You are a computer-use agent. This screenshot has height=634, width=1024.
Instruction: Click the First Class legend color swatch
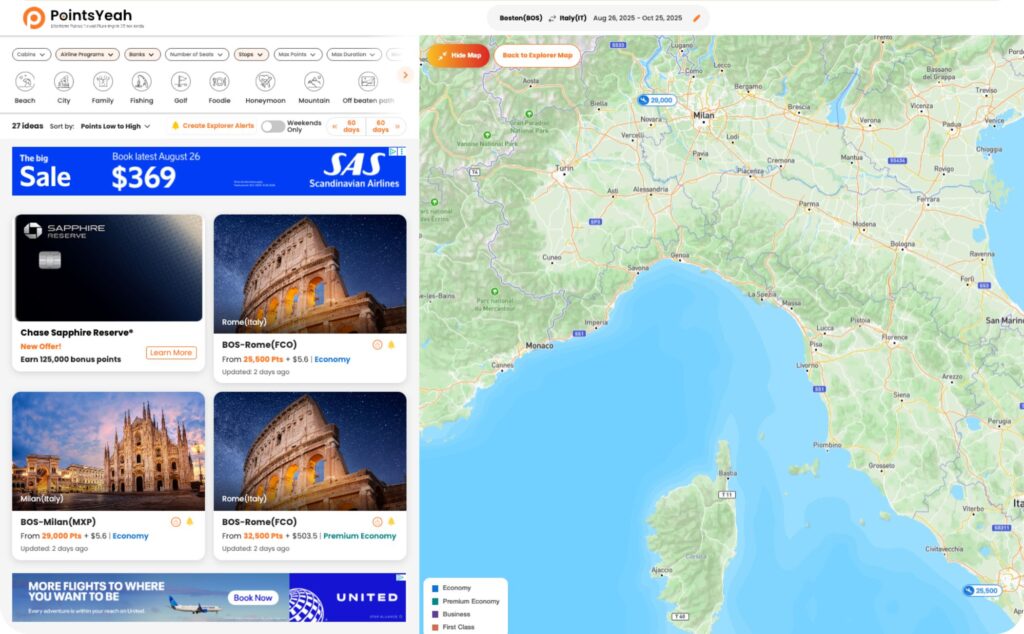[436, 627]
